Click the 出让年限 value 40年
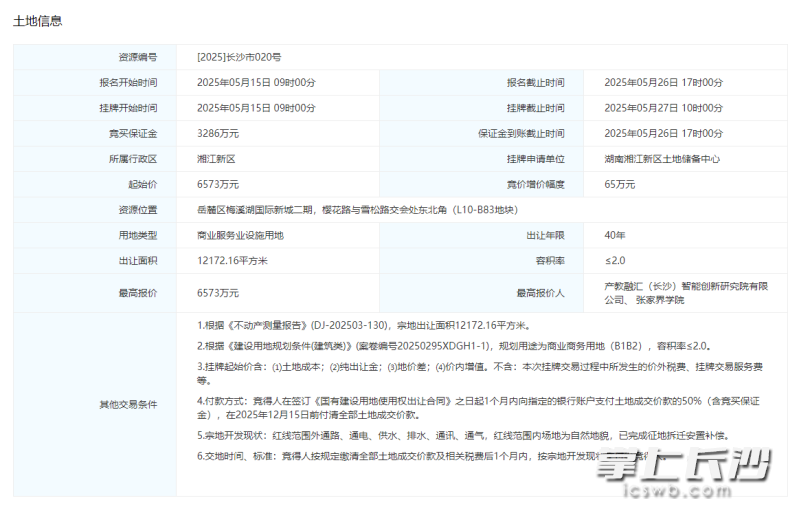The image size is (799, 509). [x=615, y=235]
